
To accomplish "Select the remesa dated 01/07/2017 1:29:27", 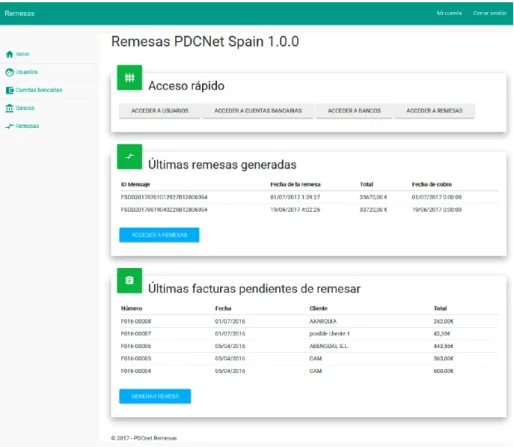I will [309, 197].
